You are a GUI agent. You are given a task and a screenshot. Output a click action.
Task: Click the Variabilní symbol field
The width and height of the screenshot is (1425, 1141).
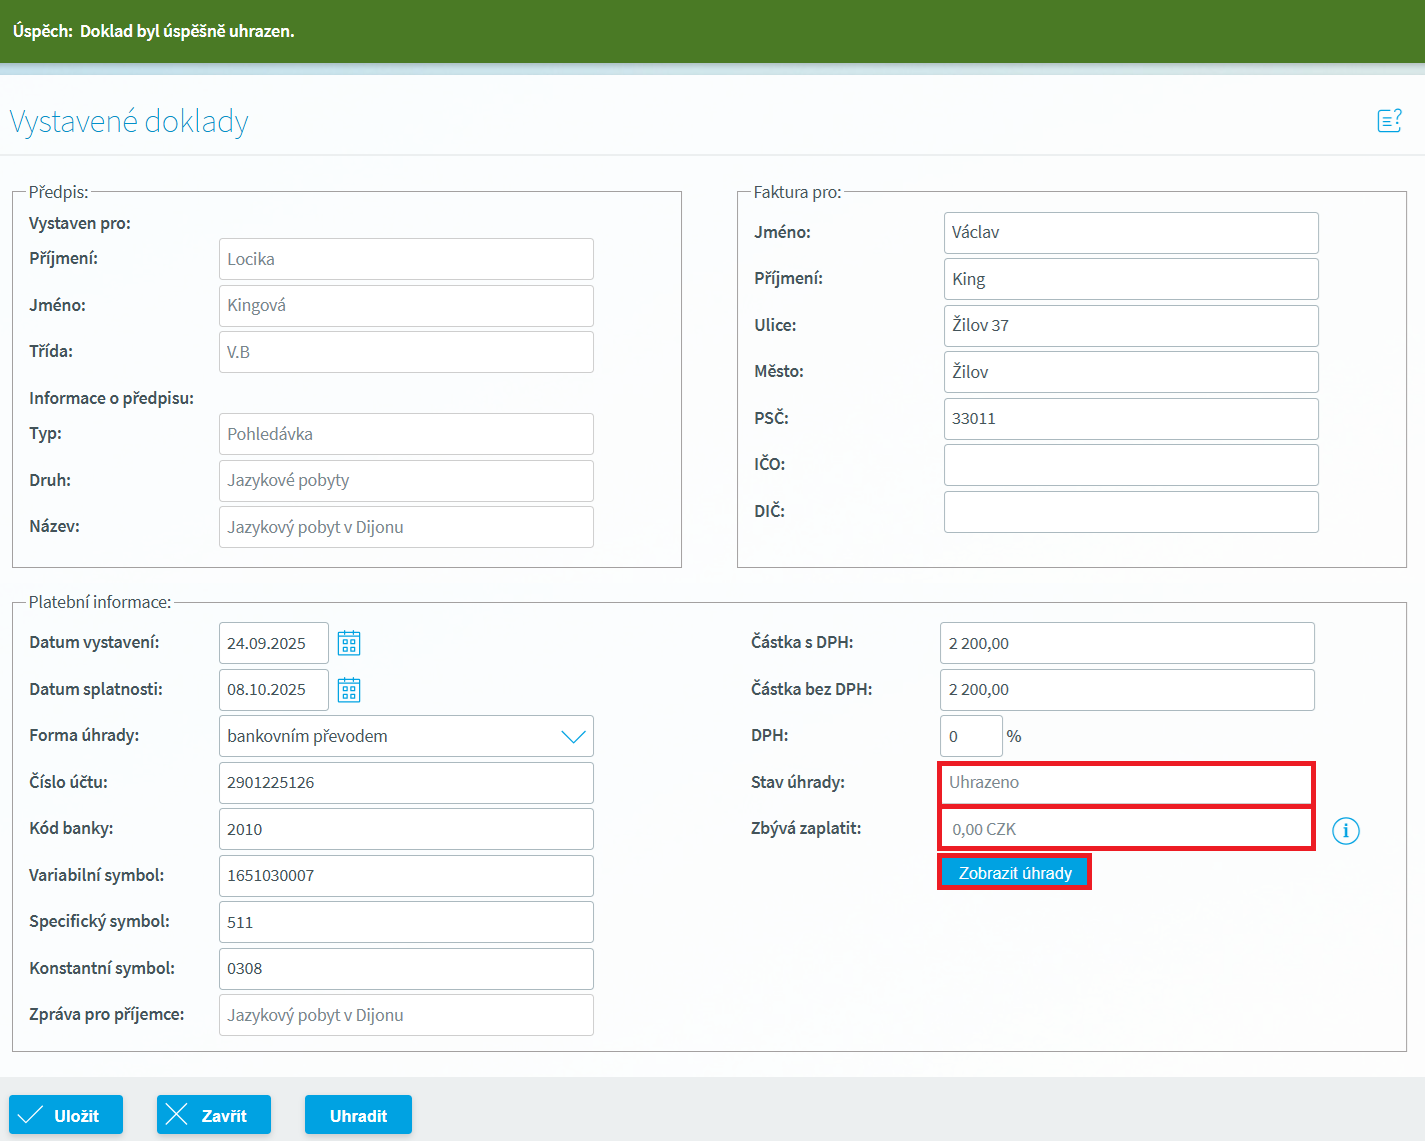point(406,876)
